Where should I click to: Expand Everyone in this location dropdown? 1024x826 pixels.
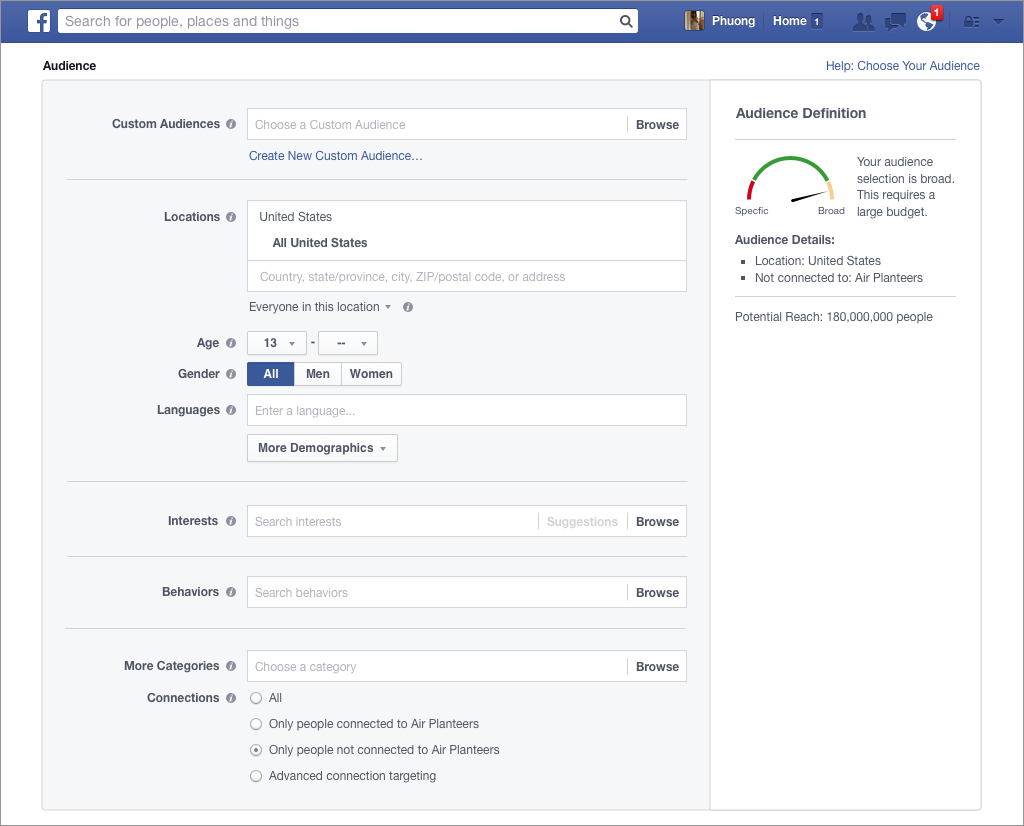320,307
